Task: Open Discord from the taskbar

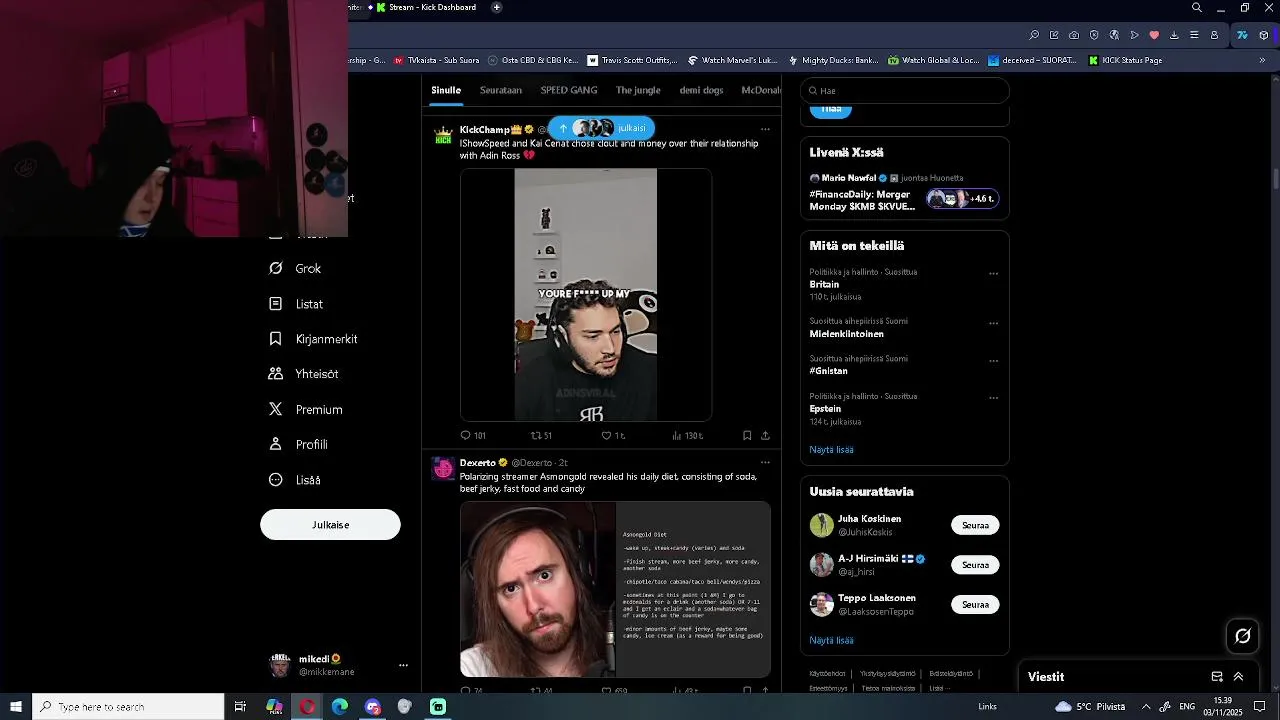Action: 373,707
